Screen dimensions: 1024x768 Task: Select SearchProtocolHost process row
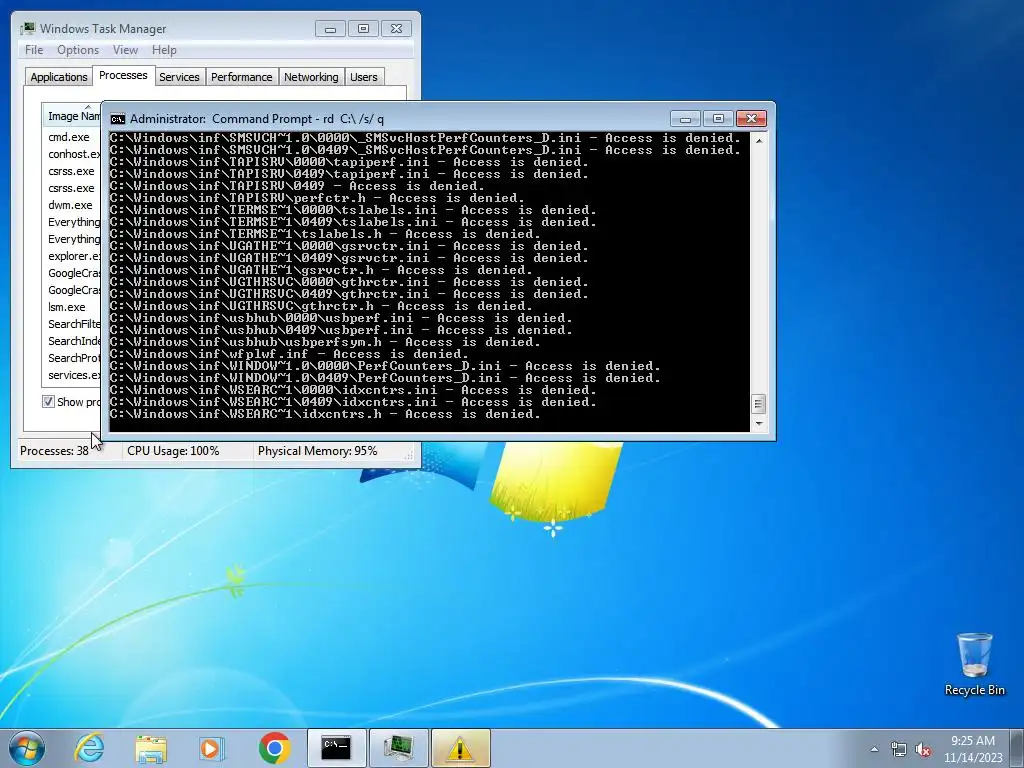pos(72,358)
